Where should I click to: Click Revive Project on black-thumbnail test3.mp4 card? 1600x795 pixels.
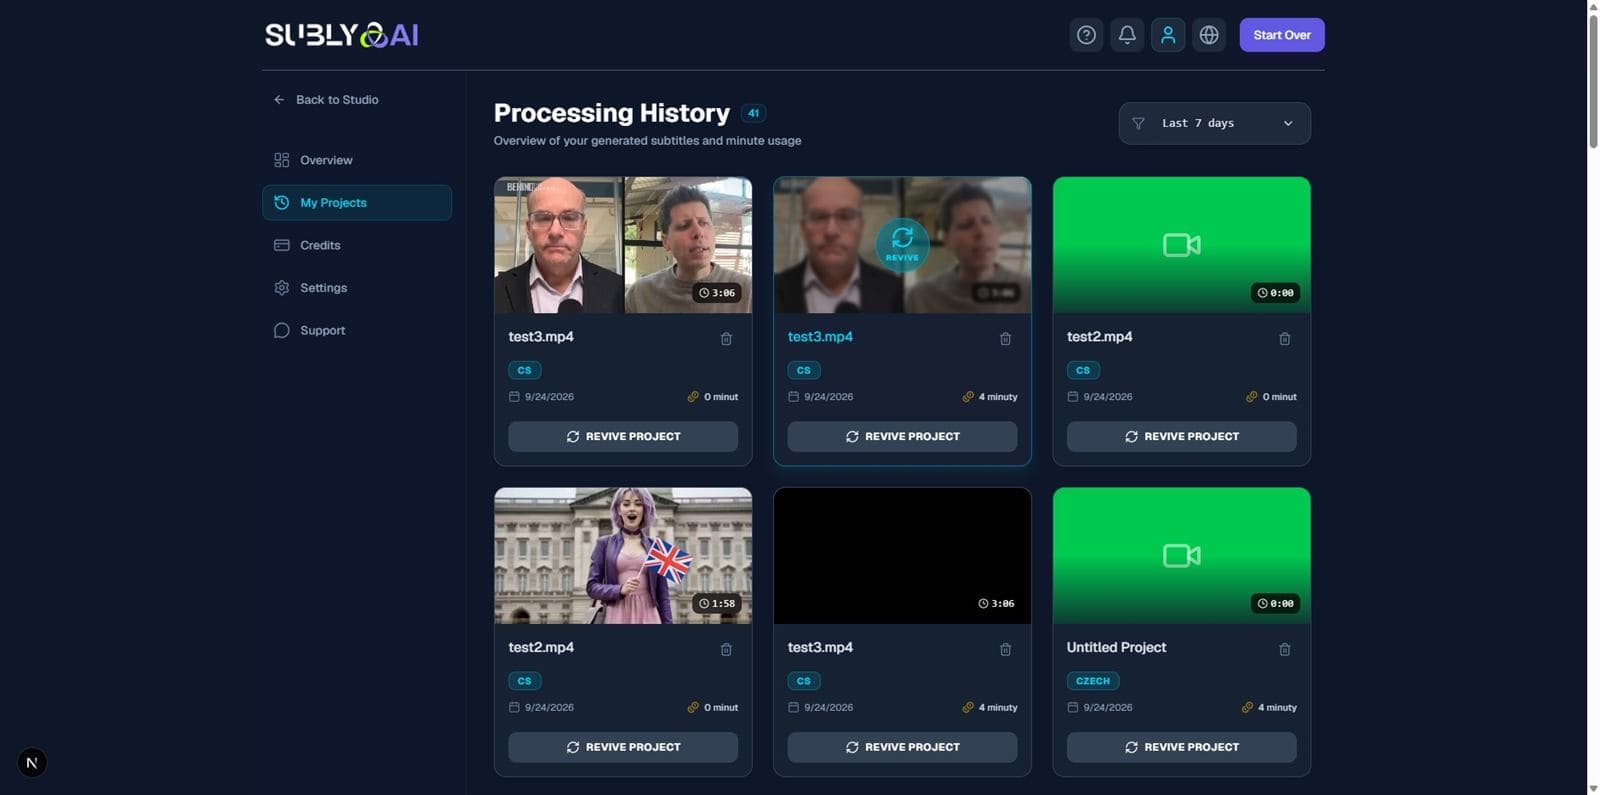click(902, 747)
